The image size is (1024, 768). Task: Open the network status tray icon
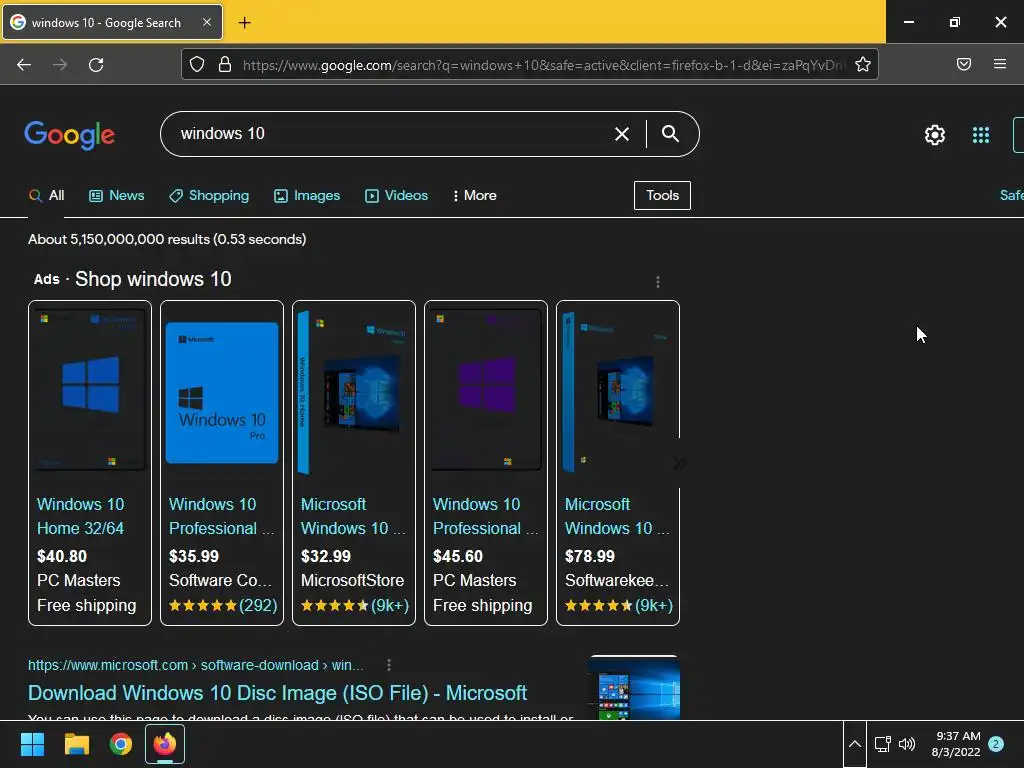click(883, 744)
